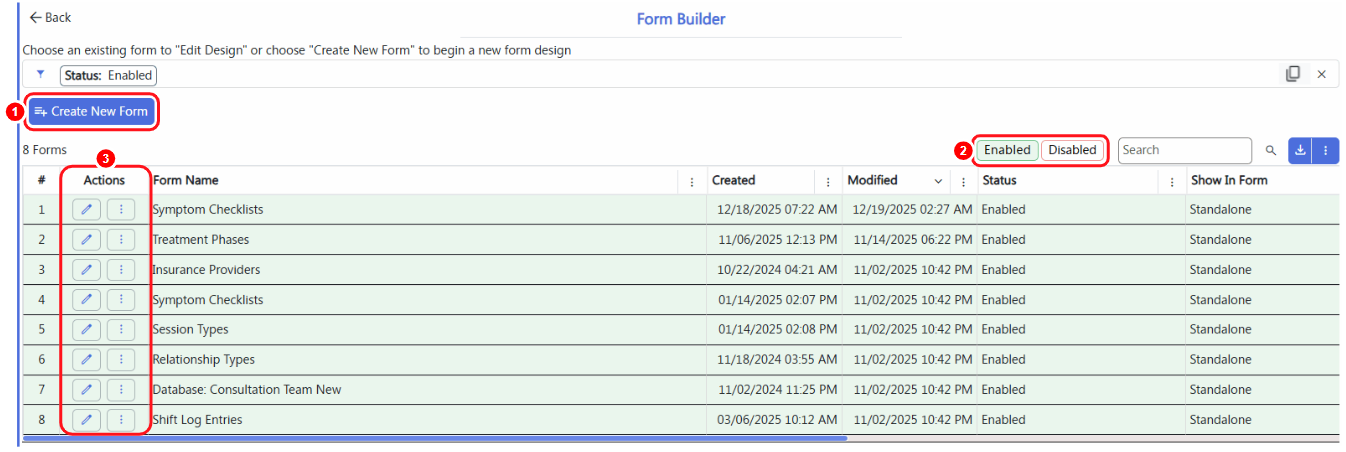Click the Session Types form name
The height and width of the screenshot is (452, 1346).
[190, 330]
